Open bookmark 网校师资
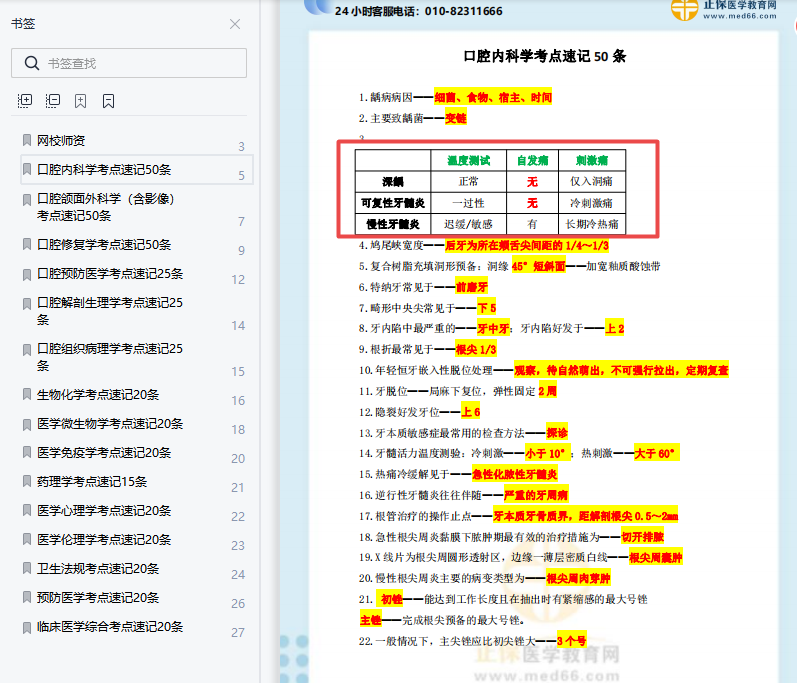Image resolution: width=797 pixels, height=683 pixels. click(61, 140)
